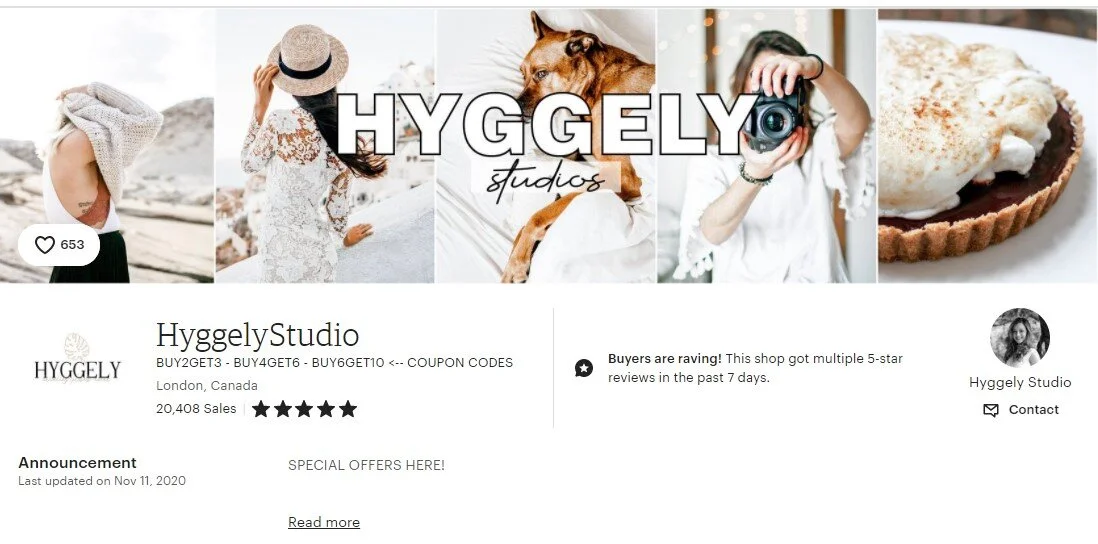Click banner photo of dog in bed
Viewport: 1098px width, 544px height.
point(546,146)
